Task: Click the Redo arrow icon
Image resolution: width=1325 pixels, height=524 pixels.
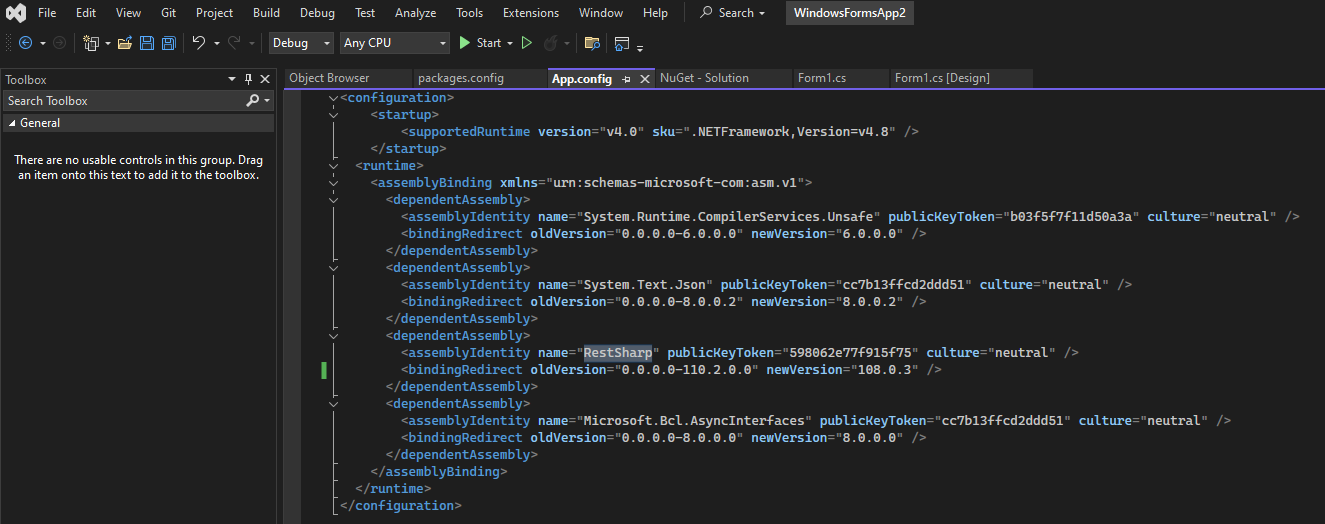Action: [234, 43]
